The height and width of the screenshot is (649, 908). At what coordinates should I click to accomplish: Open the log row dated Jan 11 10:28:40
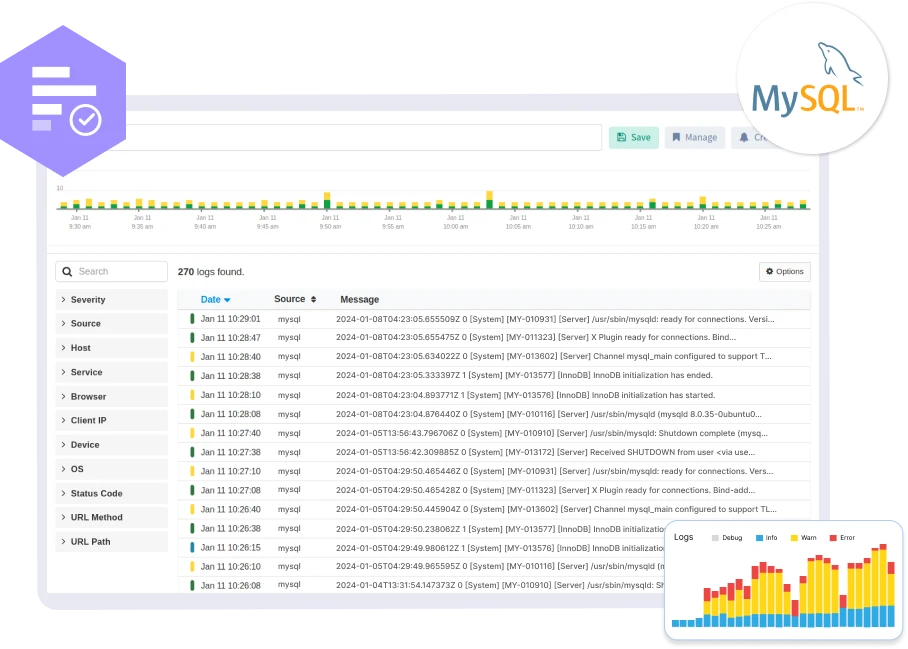pyautogui.click(x=494, y=357)
